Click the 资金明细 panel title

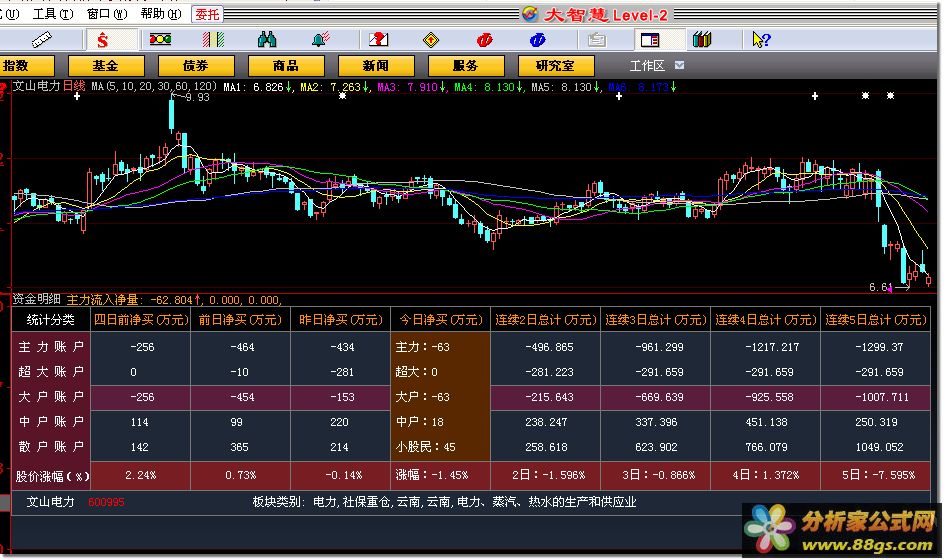click(37, 299)
